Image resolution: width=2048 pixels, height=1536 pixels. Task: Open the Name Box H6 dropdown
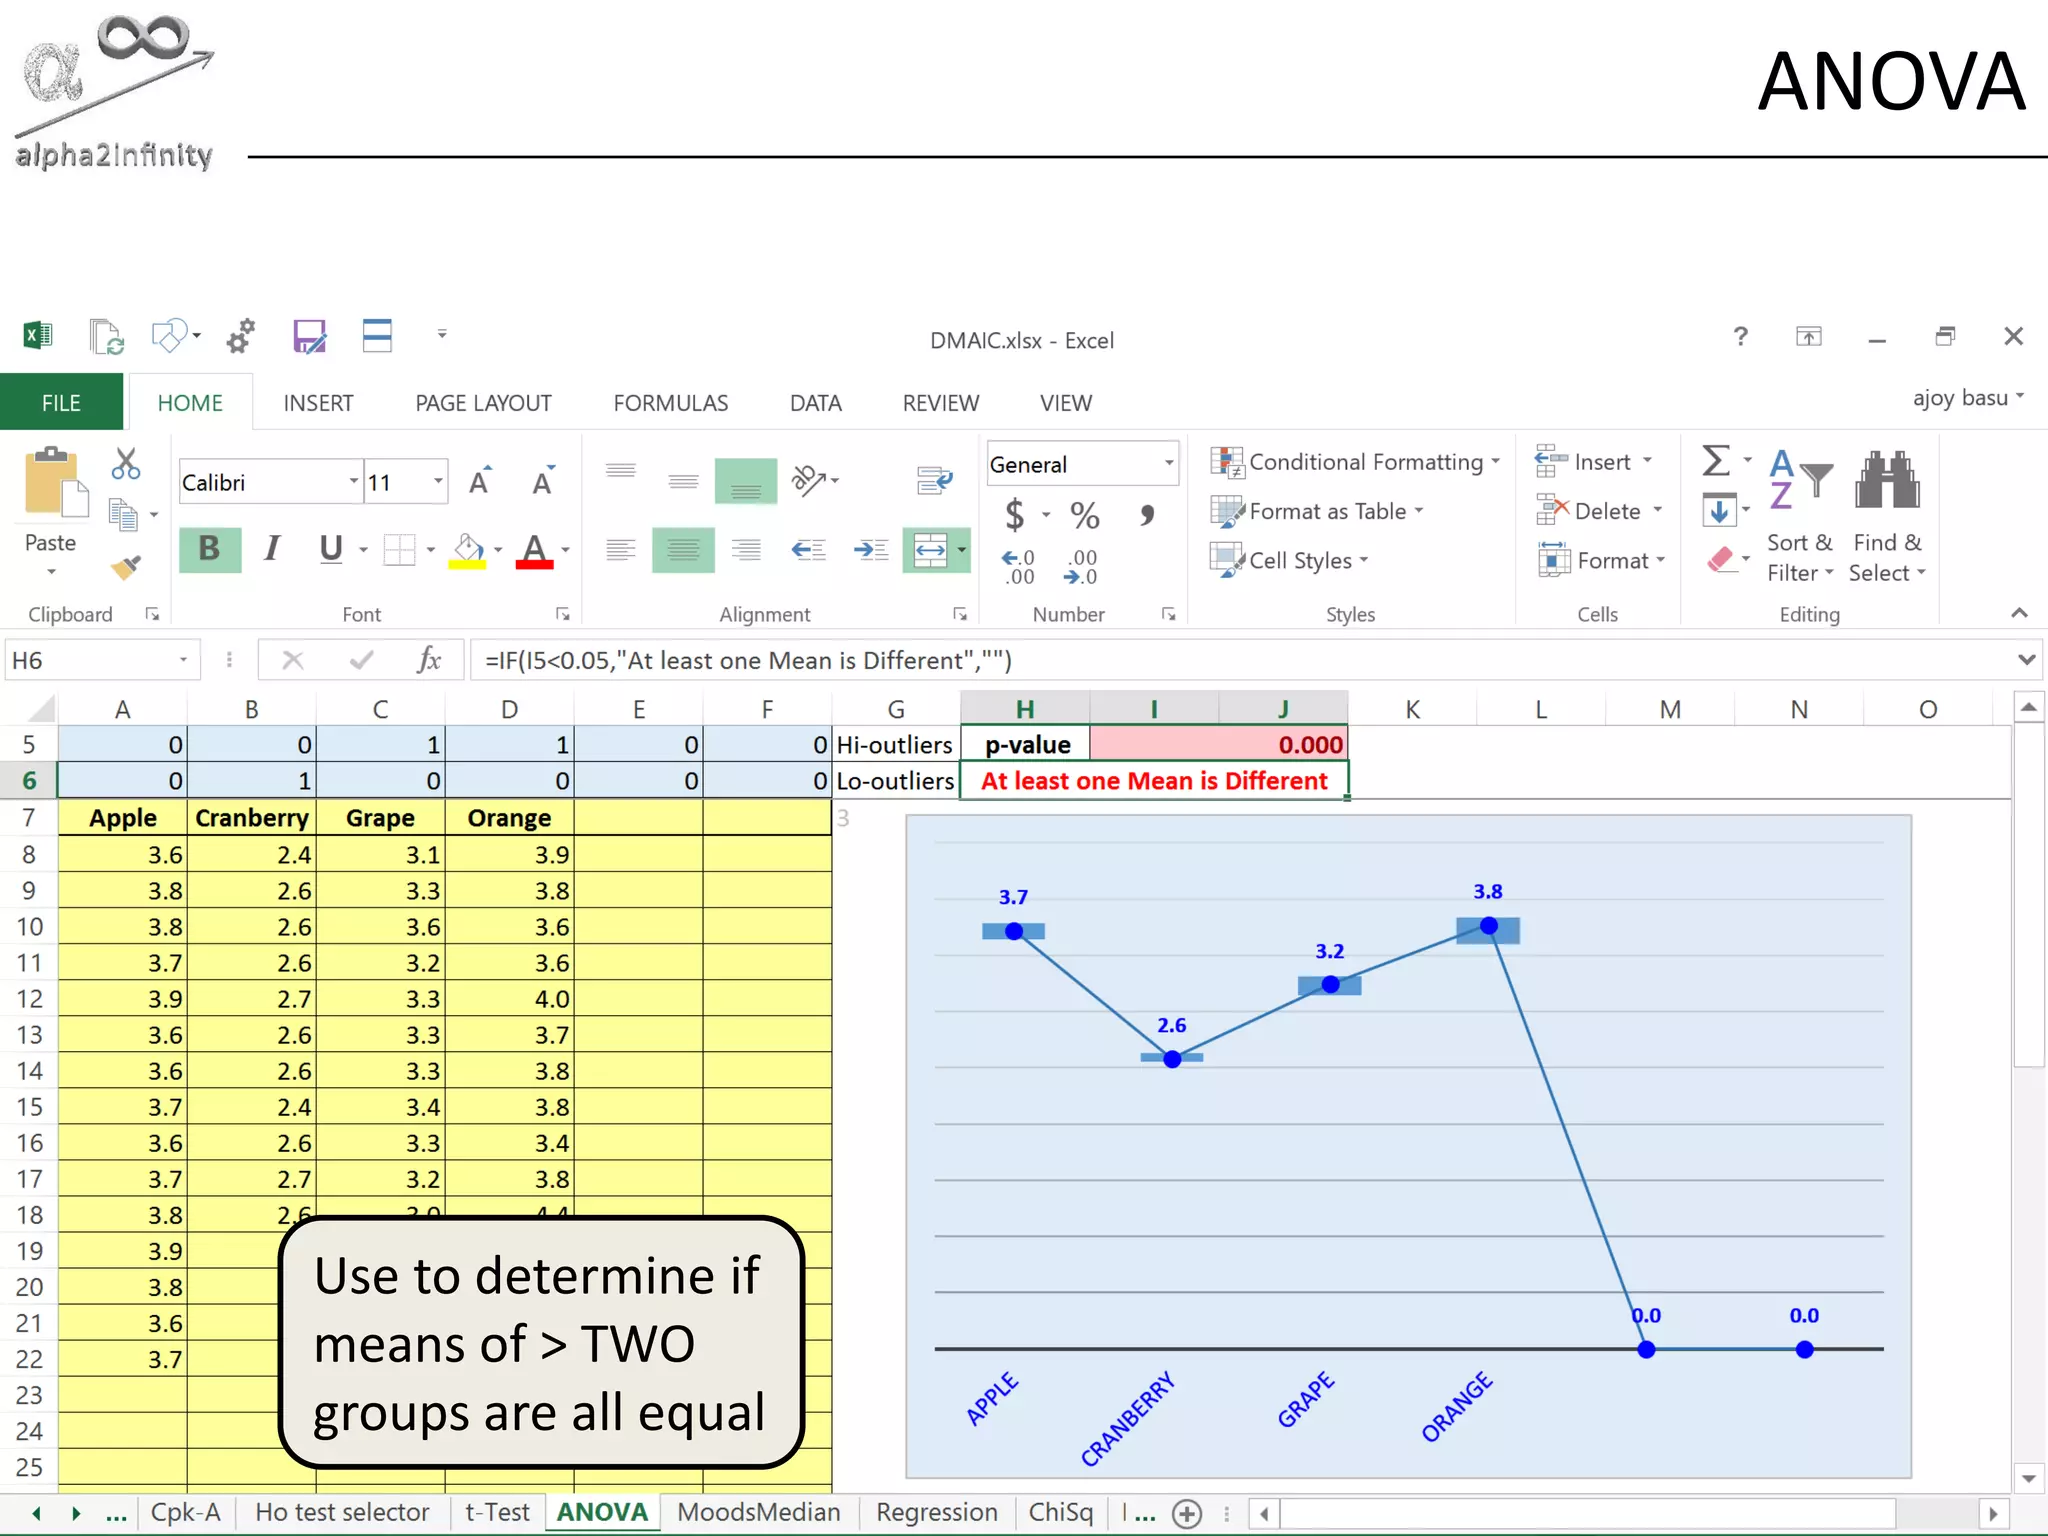pos(183,660)
